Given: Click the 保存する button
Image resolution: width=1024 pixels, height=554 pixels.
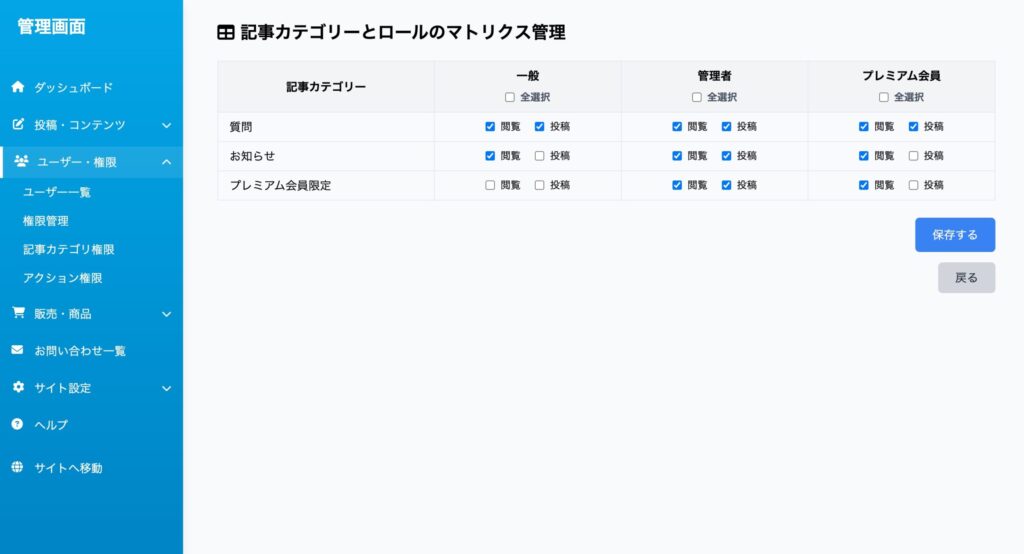Looking at the screenshot, I should (x=955, y=235).
